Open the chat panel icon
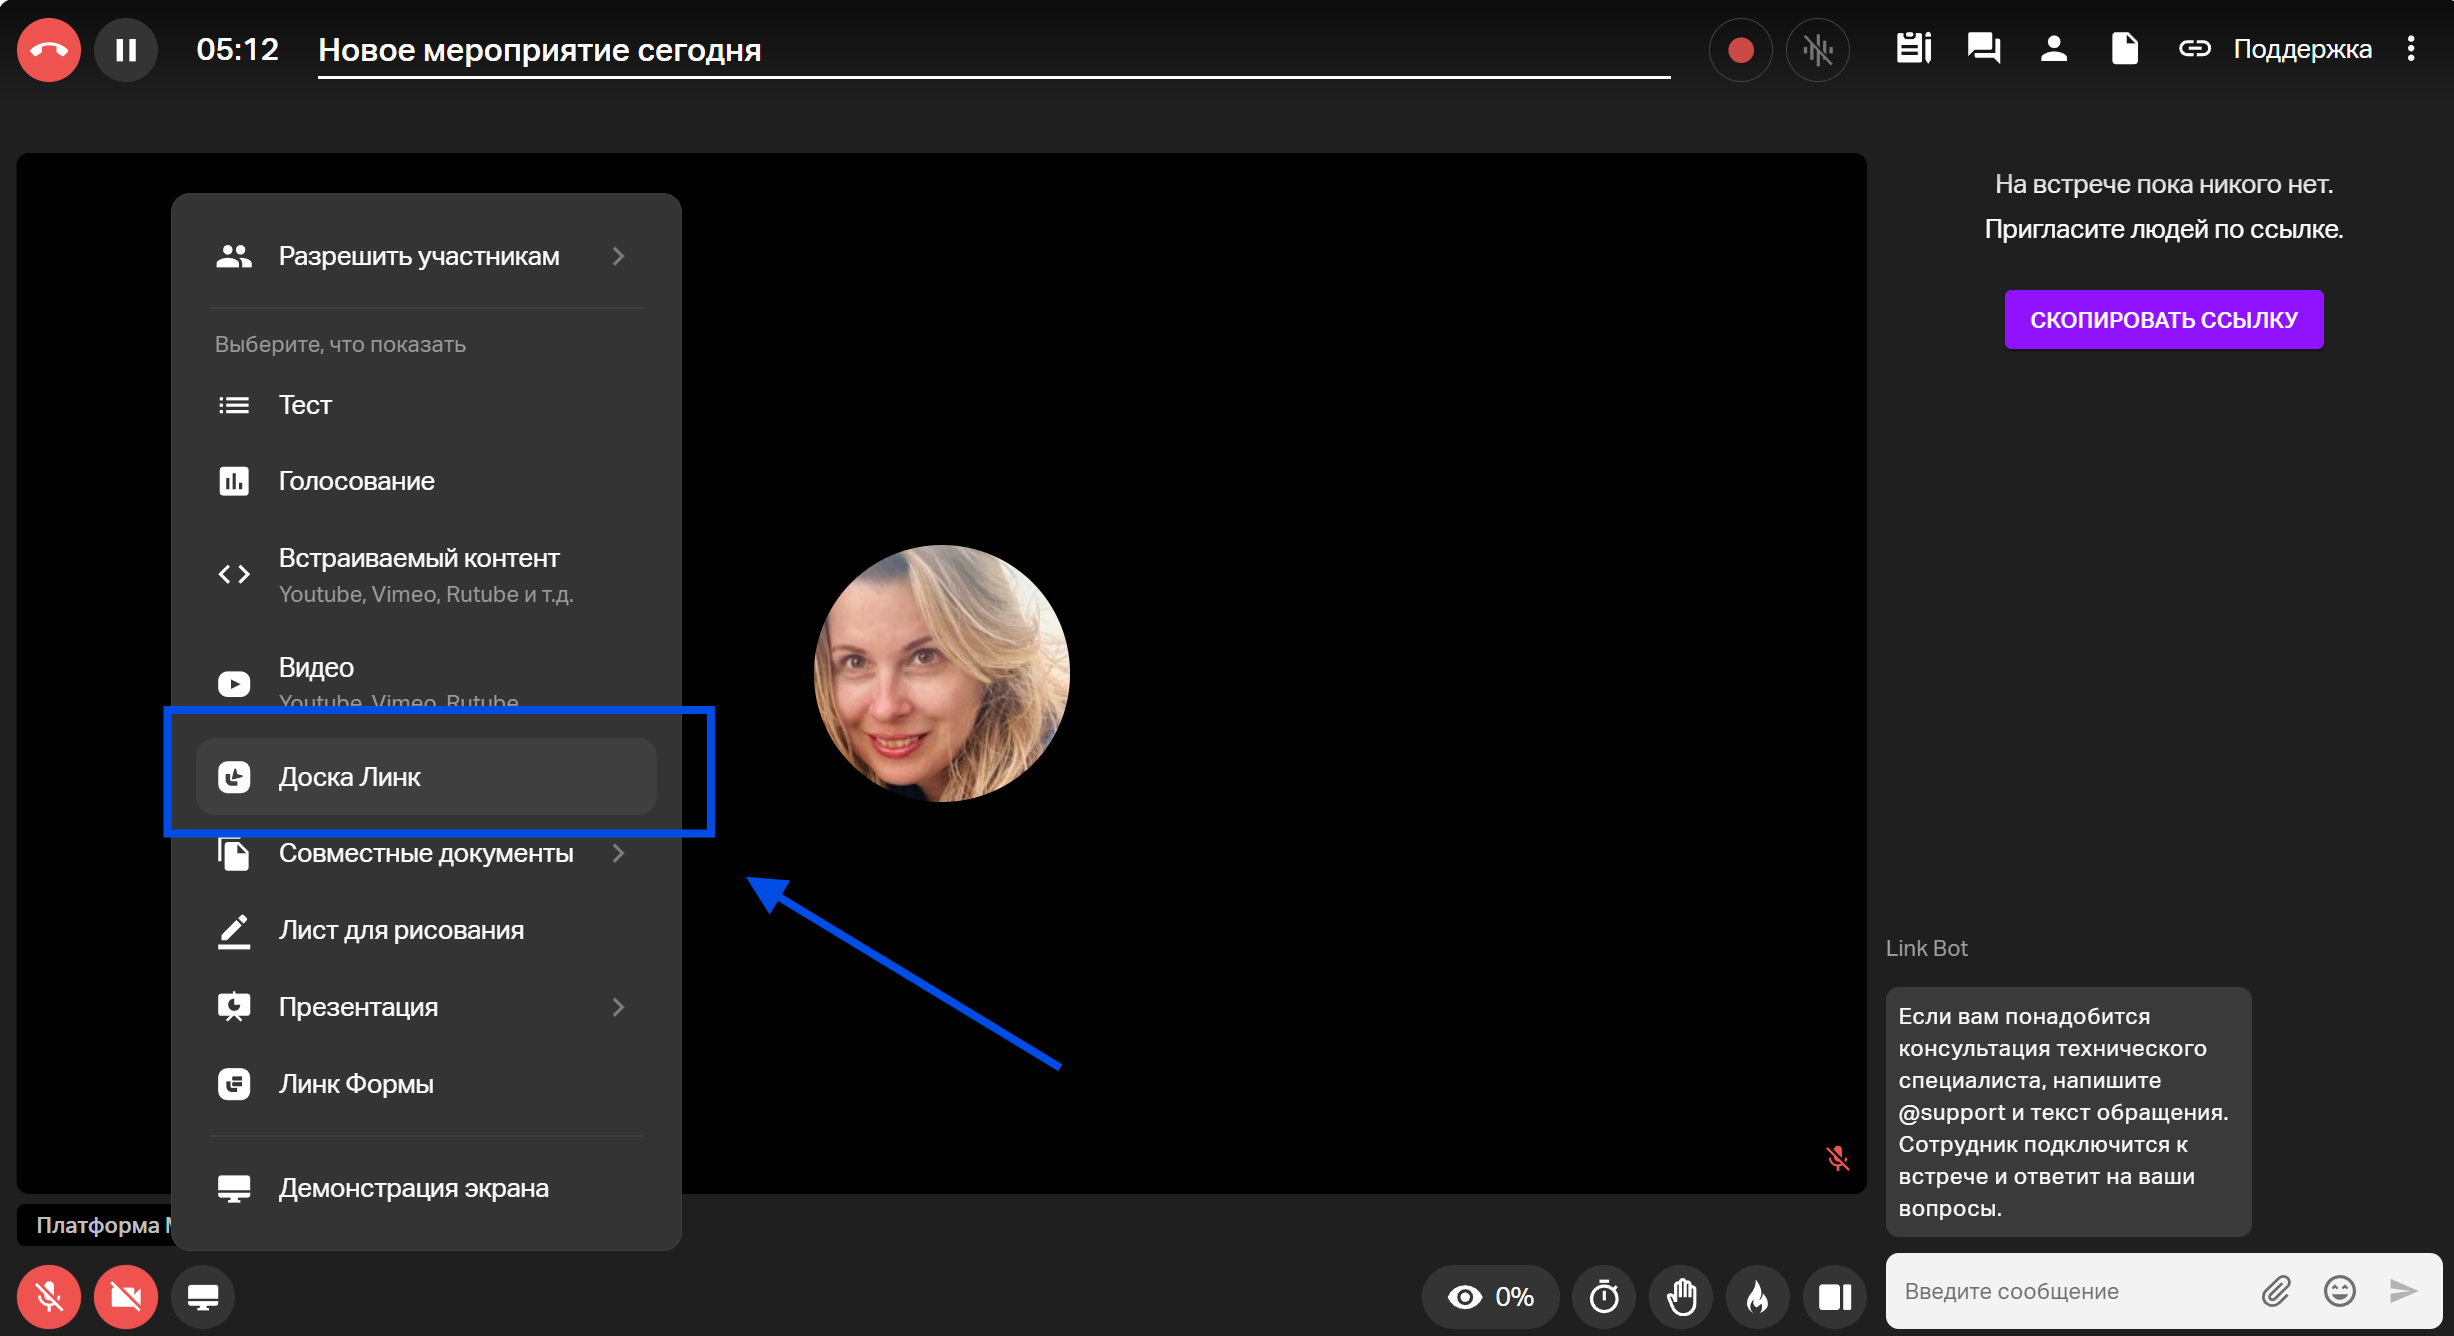Image resolution: width=2454 pixels, height=1336 pixels. click(x=1983, y=48)
